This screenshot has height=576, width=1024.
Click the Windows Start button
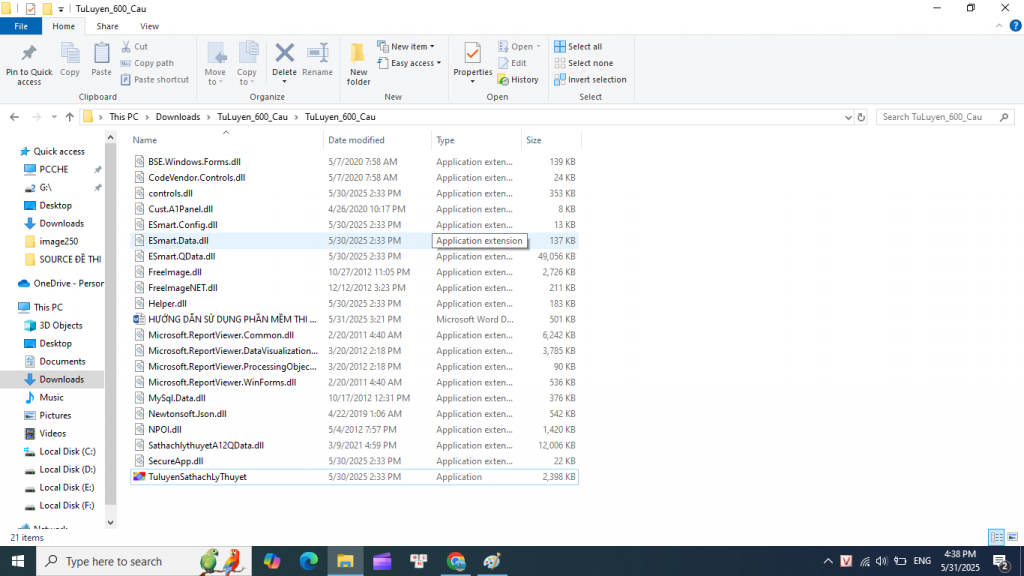18,561
